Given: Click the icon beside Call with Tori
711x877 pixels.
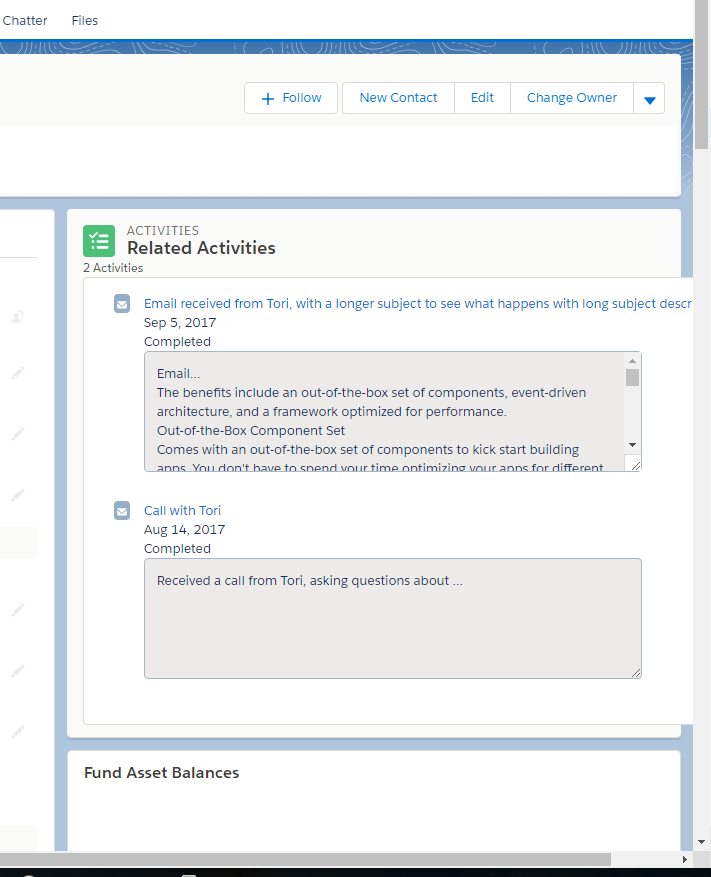Looking at the screenshot, I should point(122,511).
